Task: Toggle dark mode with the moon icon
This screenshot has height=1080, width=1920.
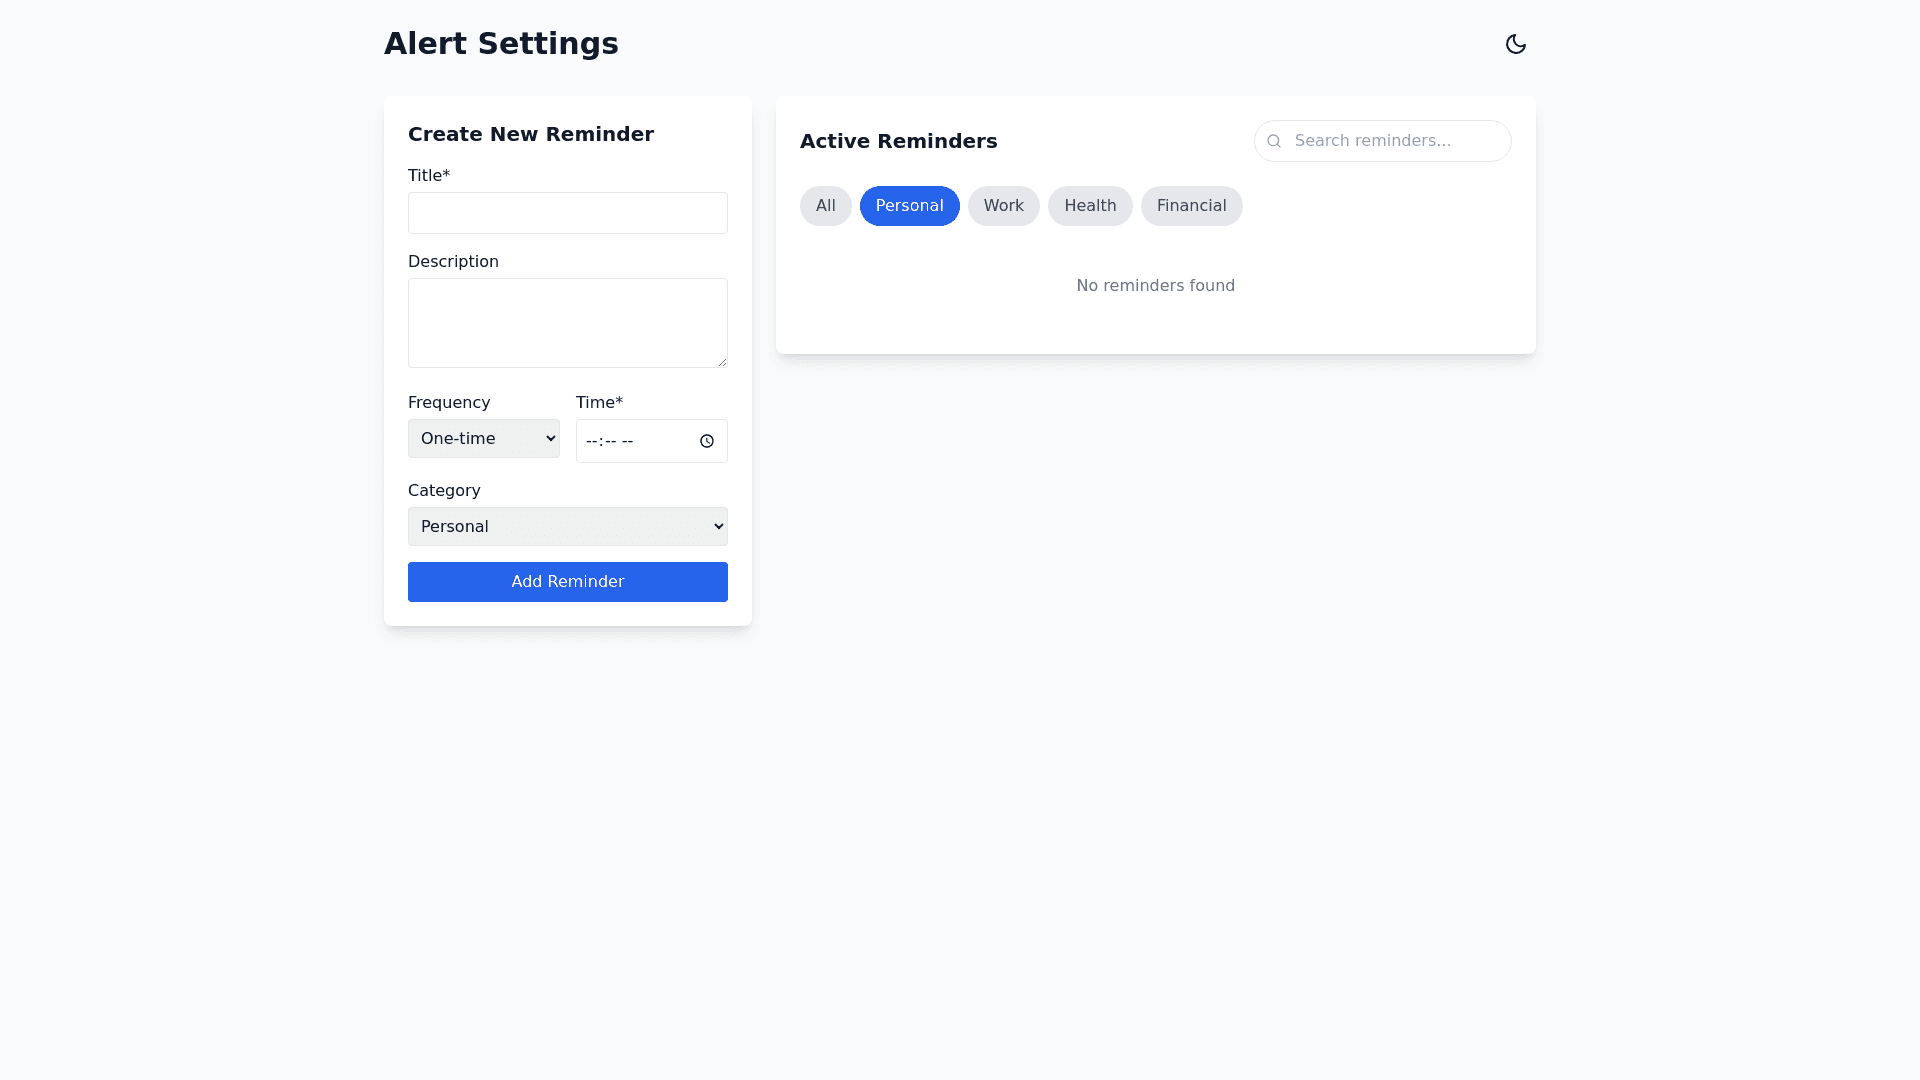Action: (1515, 44)
